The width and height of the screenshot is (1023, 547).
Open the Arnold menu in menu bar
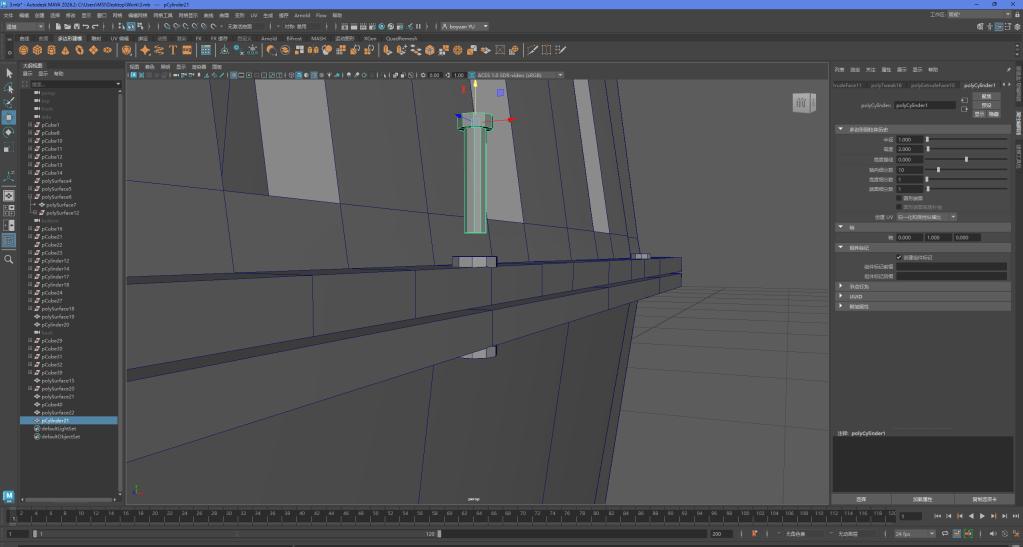click(302, 16)
